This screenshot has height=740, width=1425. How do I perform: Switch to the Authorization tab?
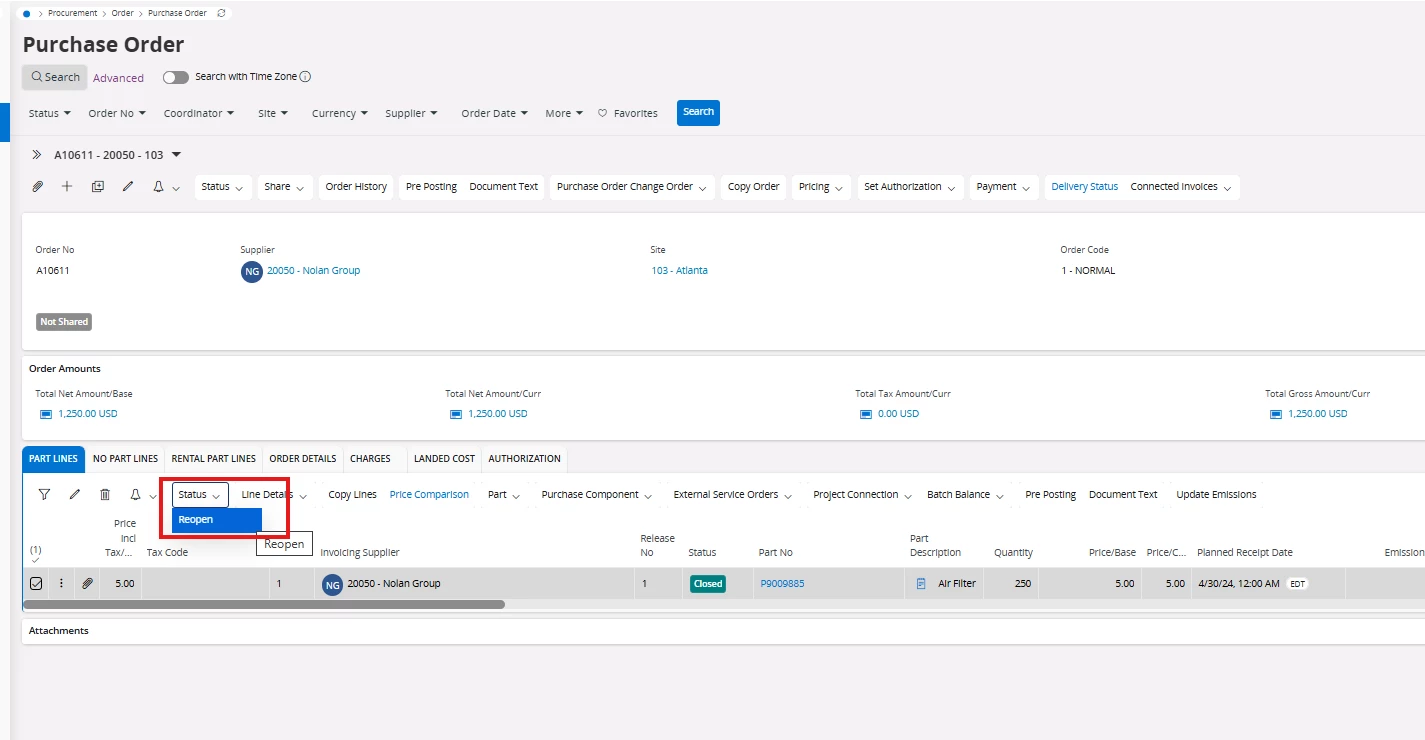(x=524, y=459)
